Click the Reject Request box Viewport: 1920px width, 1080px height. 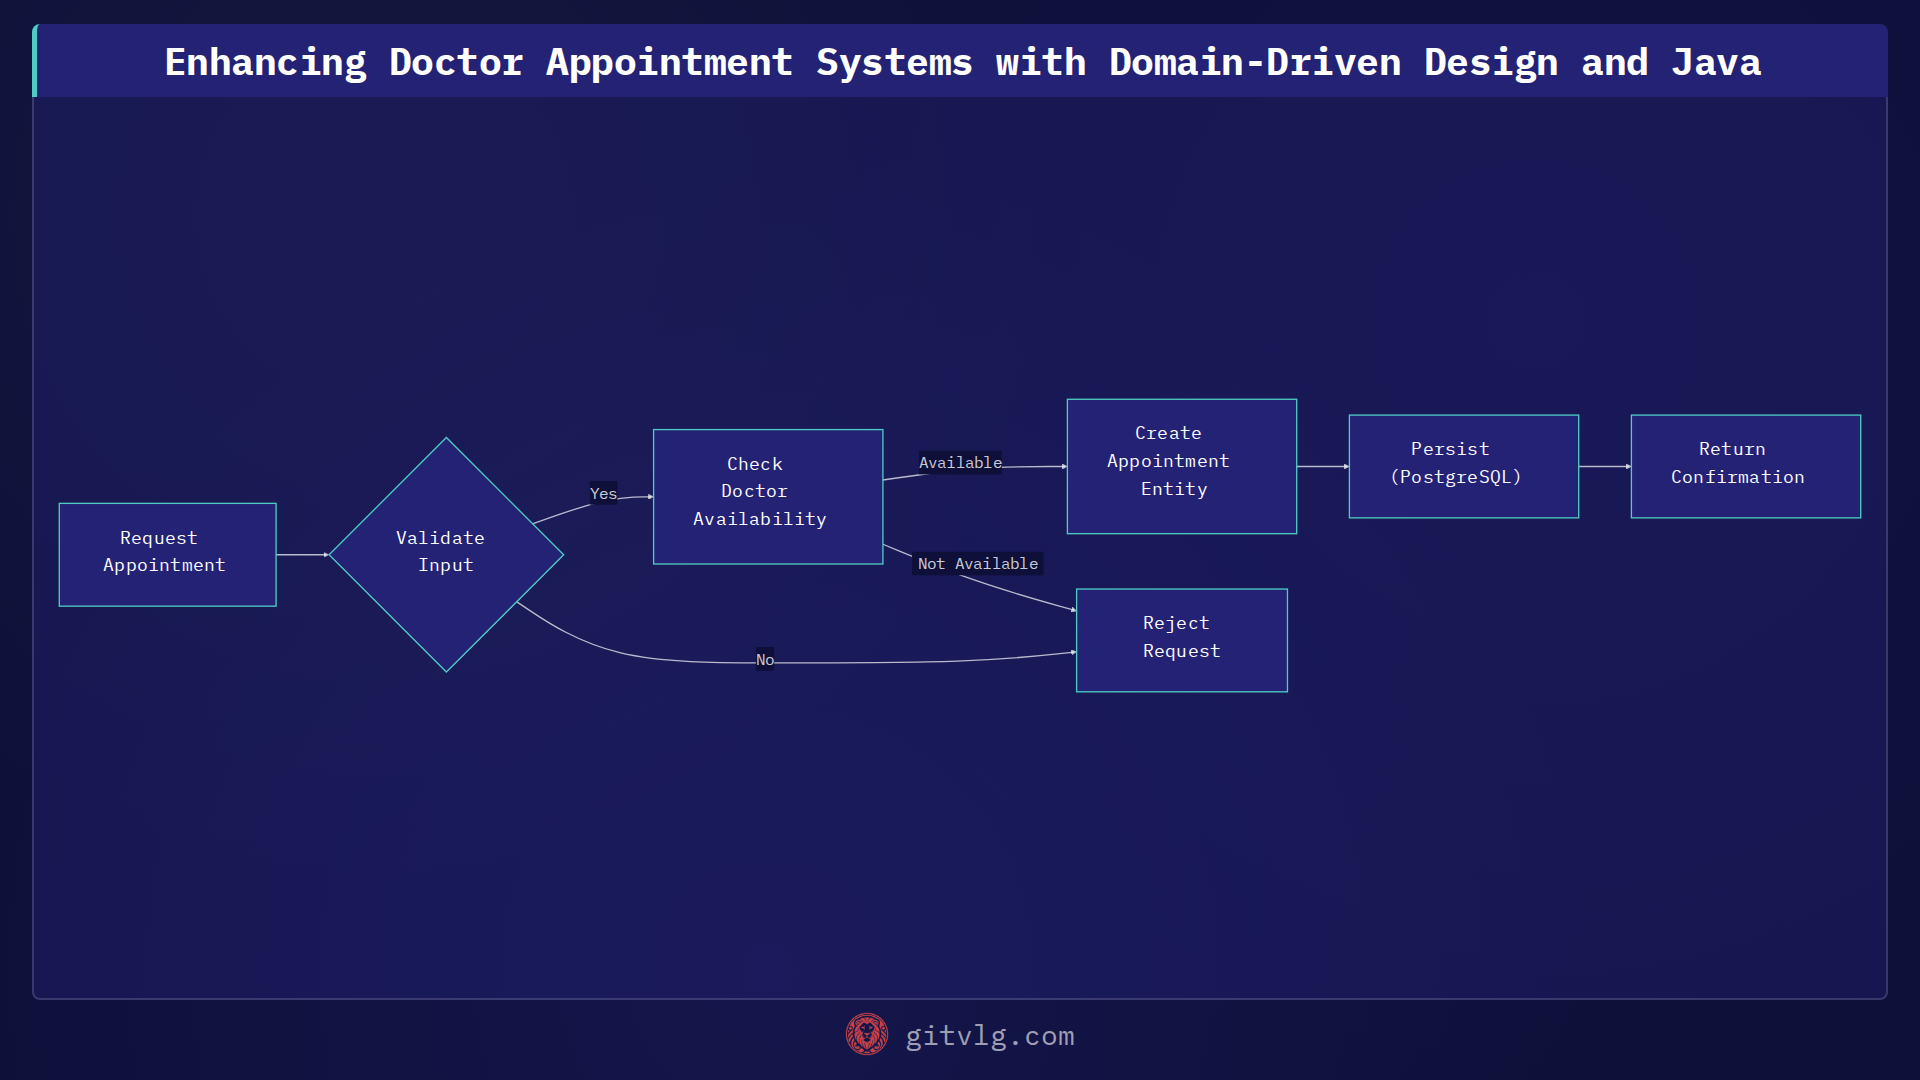click(x=1182, y=640)
